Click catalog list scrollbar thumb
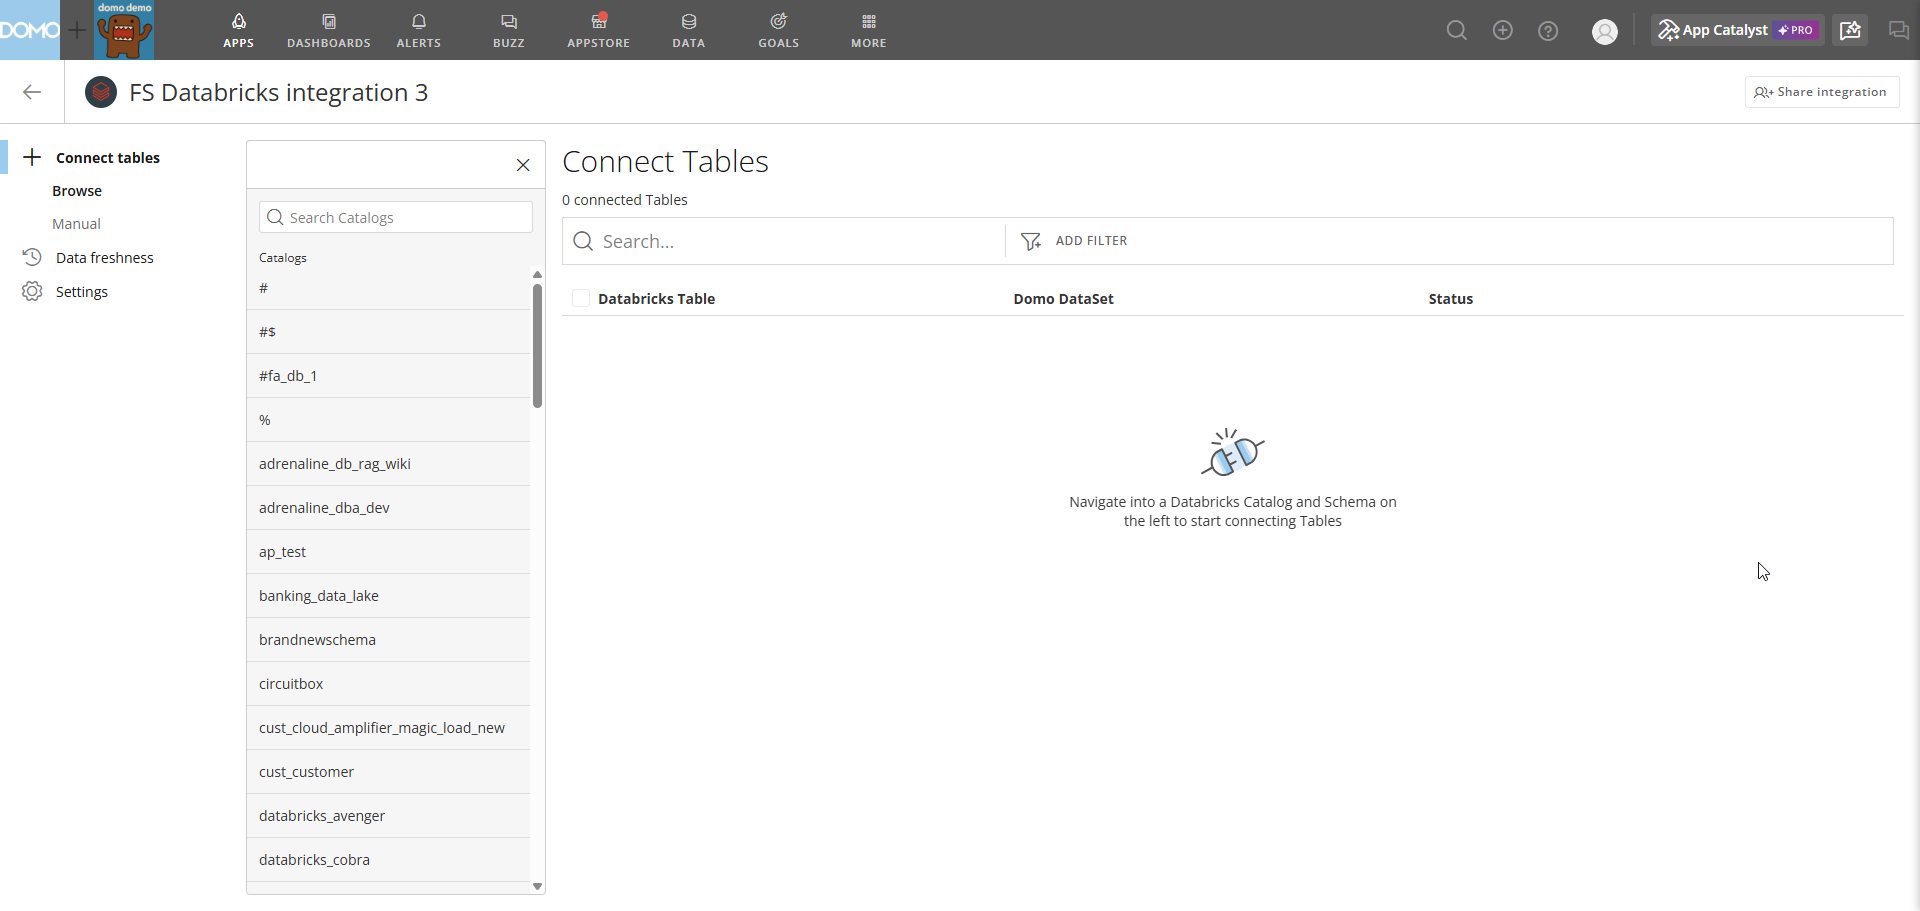This screenshot has width=1920, height=911. coord(537,346)
